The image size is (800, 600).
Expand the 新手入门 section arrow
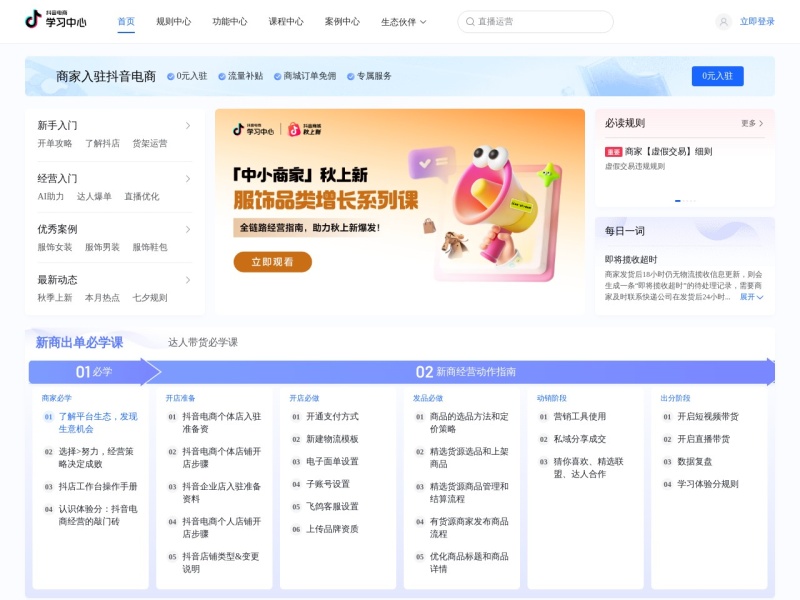pyautogui.click(x=188, y=126)
